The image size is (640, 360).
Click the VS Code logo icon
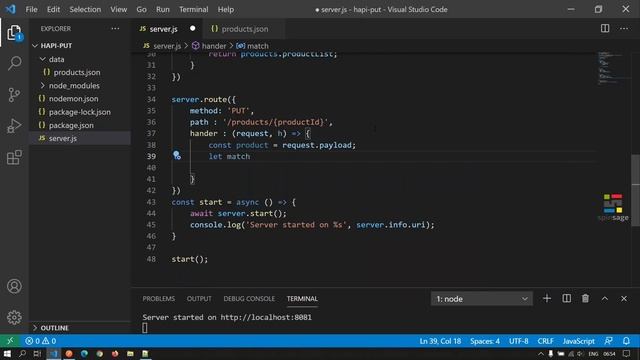pyautogui.click(x=11, y=9)
